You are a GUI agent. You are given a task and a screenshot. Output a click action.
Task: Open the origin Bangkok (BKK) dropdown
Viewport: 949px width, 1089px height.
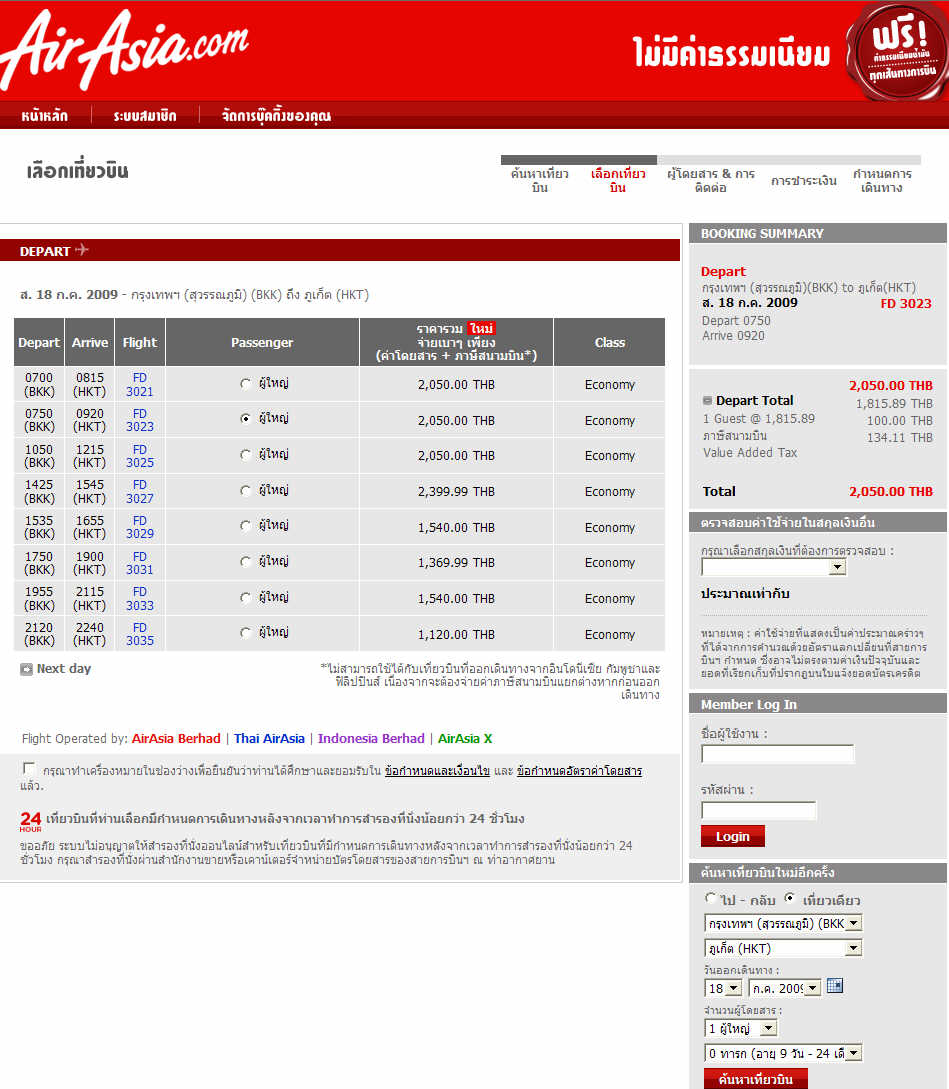tap(783, 924)
